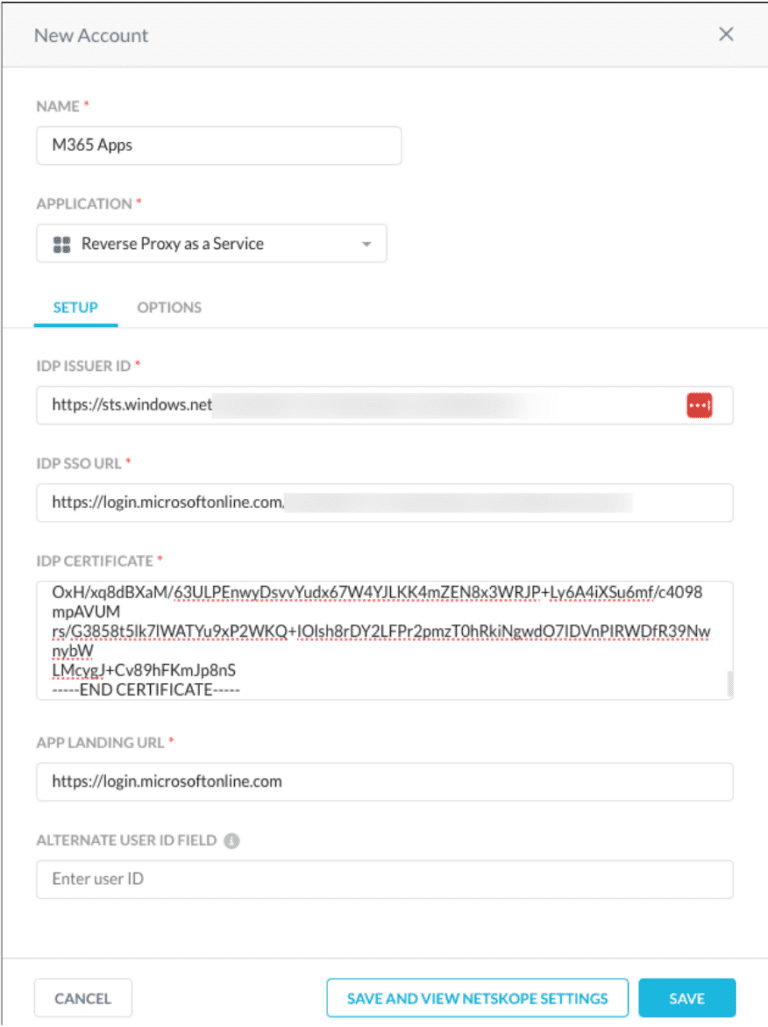Open the Application dropdown chevron

366,243
